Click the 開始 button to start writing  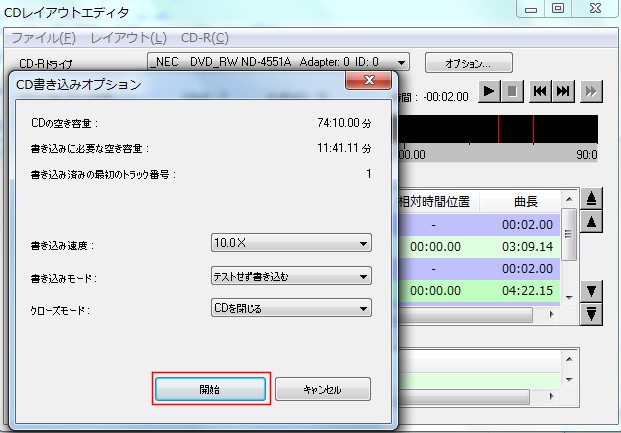click(x=210, y=389)
